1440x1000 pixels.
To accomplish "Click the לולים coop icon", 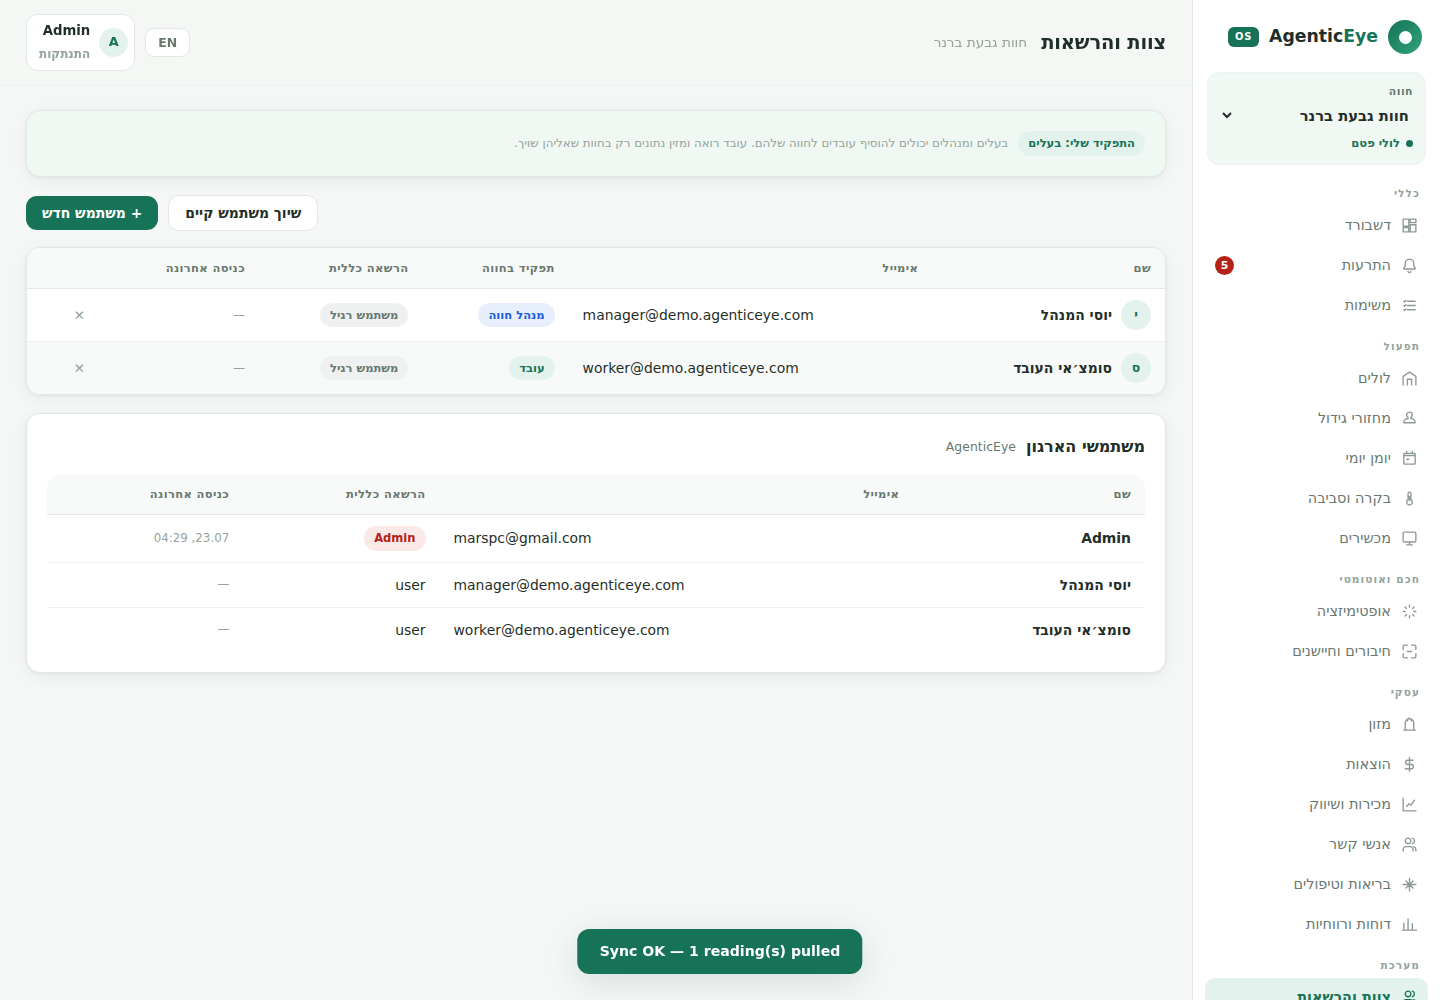I will 1409,378.
